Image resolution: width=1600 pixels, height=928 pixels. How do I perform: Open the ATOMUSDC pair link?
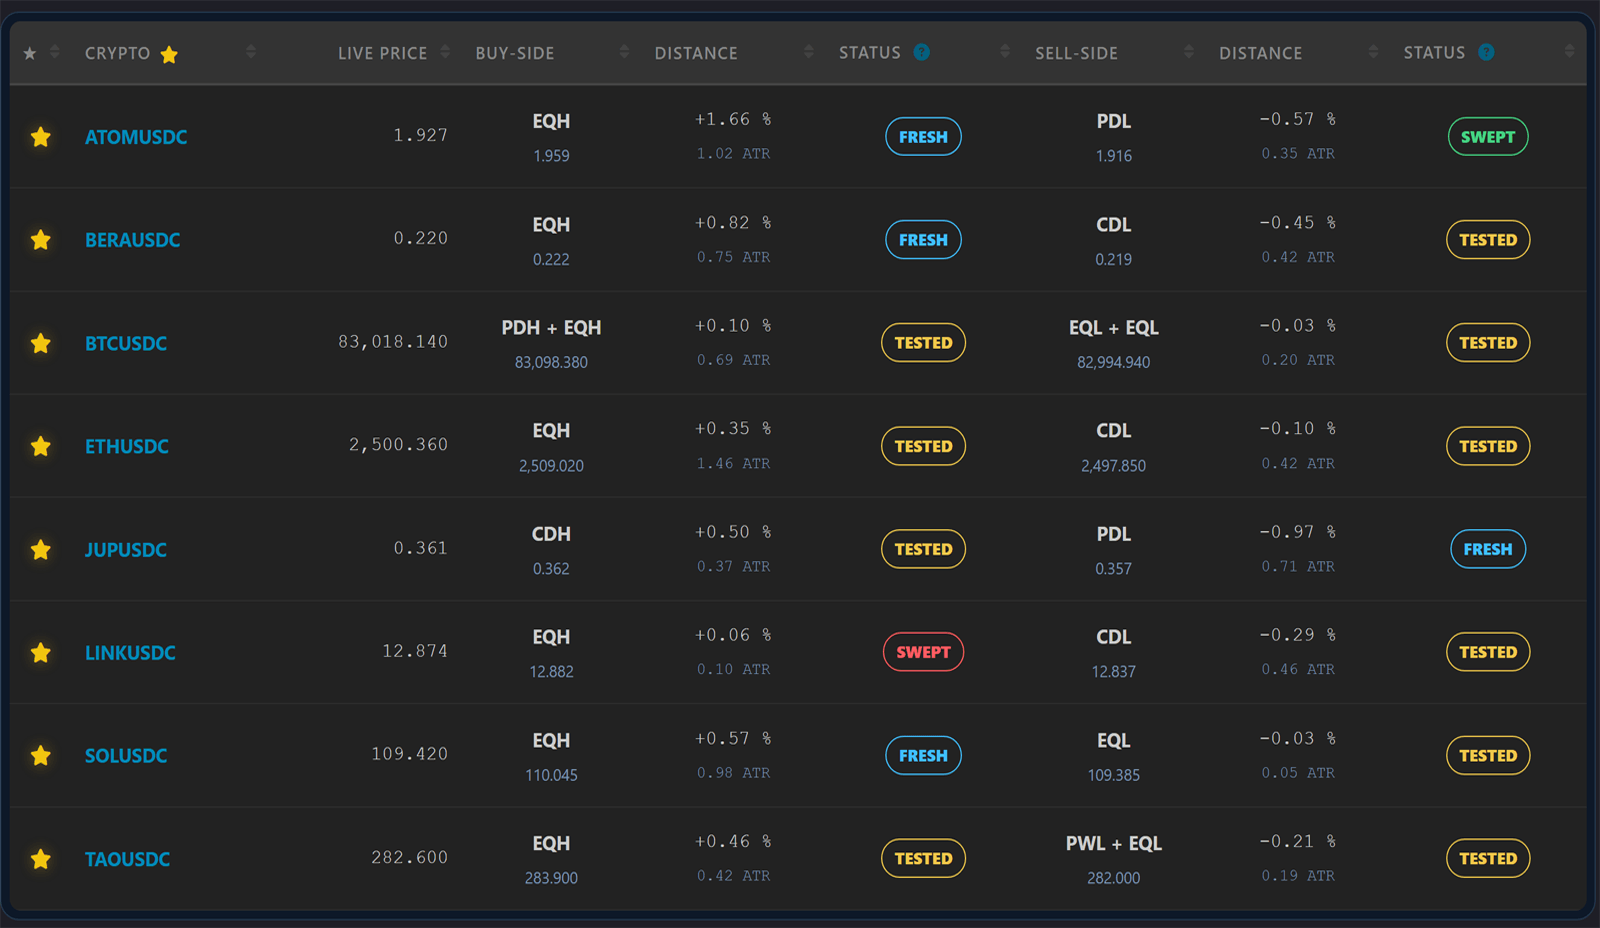[136, 137]
